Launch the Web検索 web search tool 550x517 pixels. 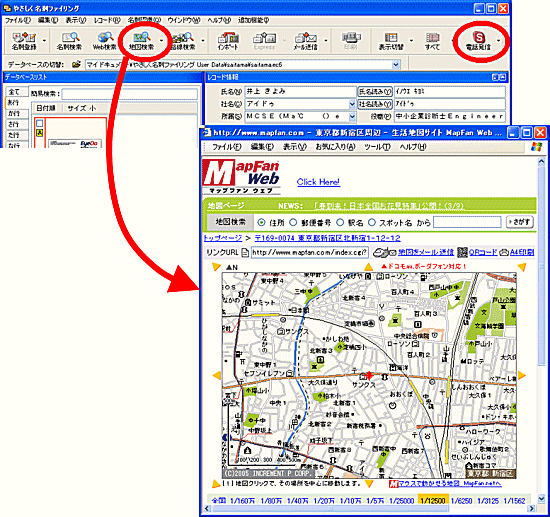pos(104,41)
